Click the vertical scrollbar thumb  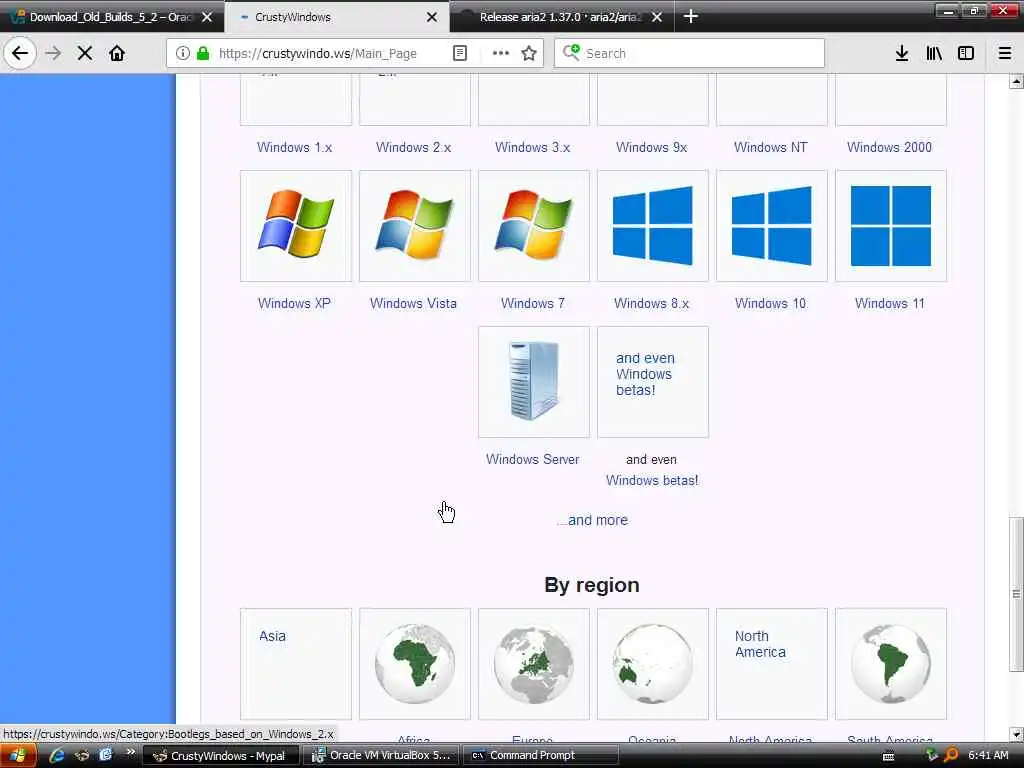click(1016, 594)
